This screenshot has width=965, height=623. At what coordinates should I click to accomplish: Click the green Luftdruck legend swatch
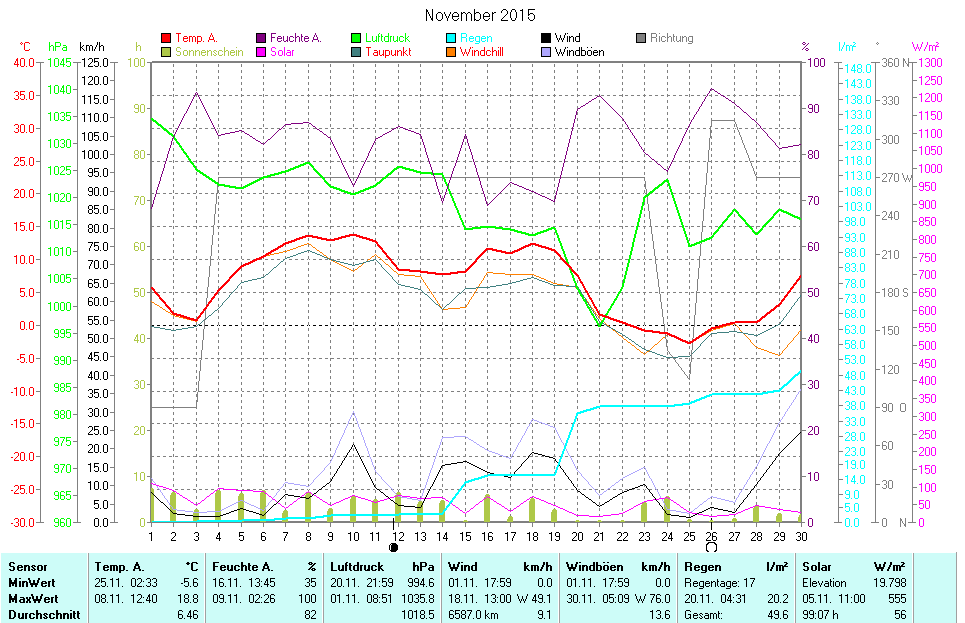click(x=356, y=38)
